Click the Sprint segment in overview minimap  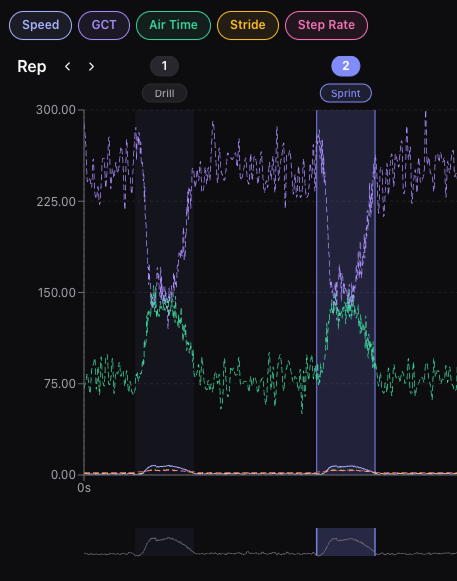click(x=346, y=542)
